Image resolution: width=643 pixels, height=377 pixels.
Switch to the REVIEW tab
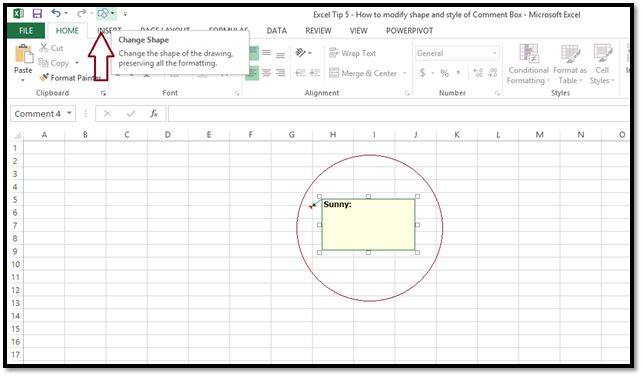(x=318, y=31)
